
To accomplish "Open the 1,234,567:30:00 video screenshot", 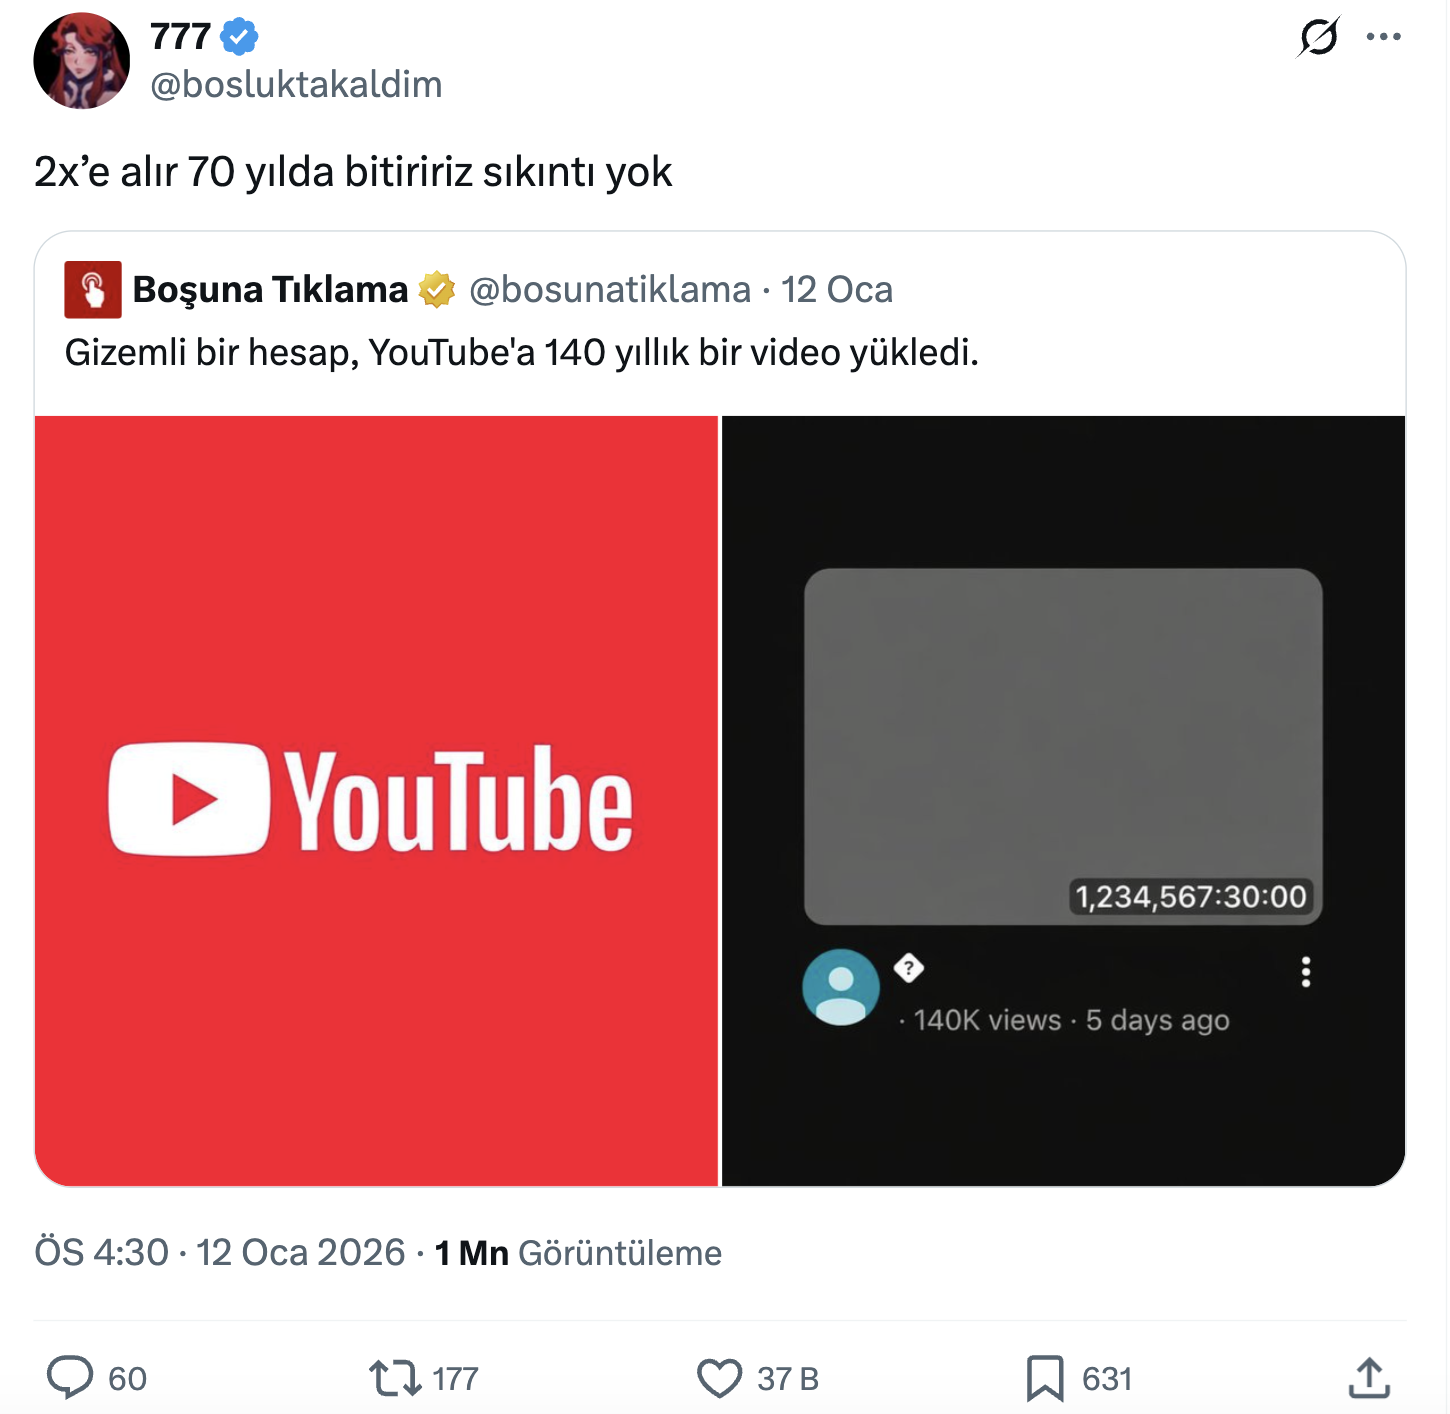I will click(x=1063, y=800).
